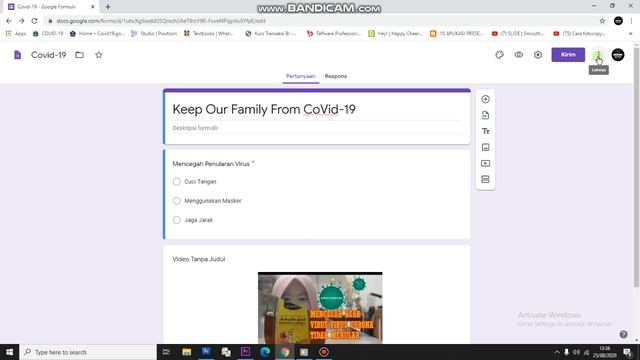640x360 pixels.
Task: Edit the form title Keep Our Family From CoVid-19
Action: click(264, 109)
